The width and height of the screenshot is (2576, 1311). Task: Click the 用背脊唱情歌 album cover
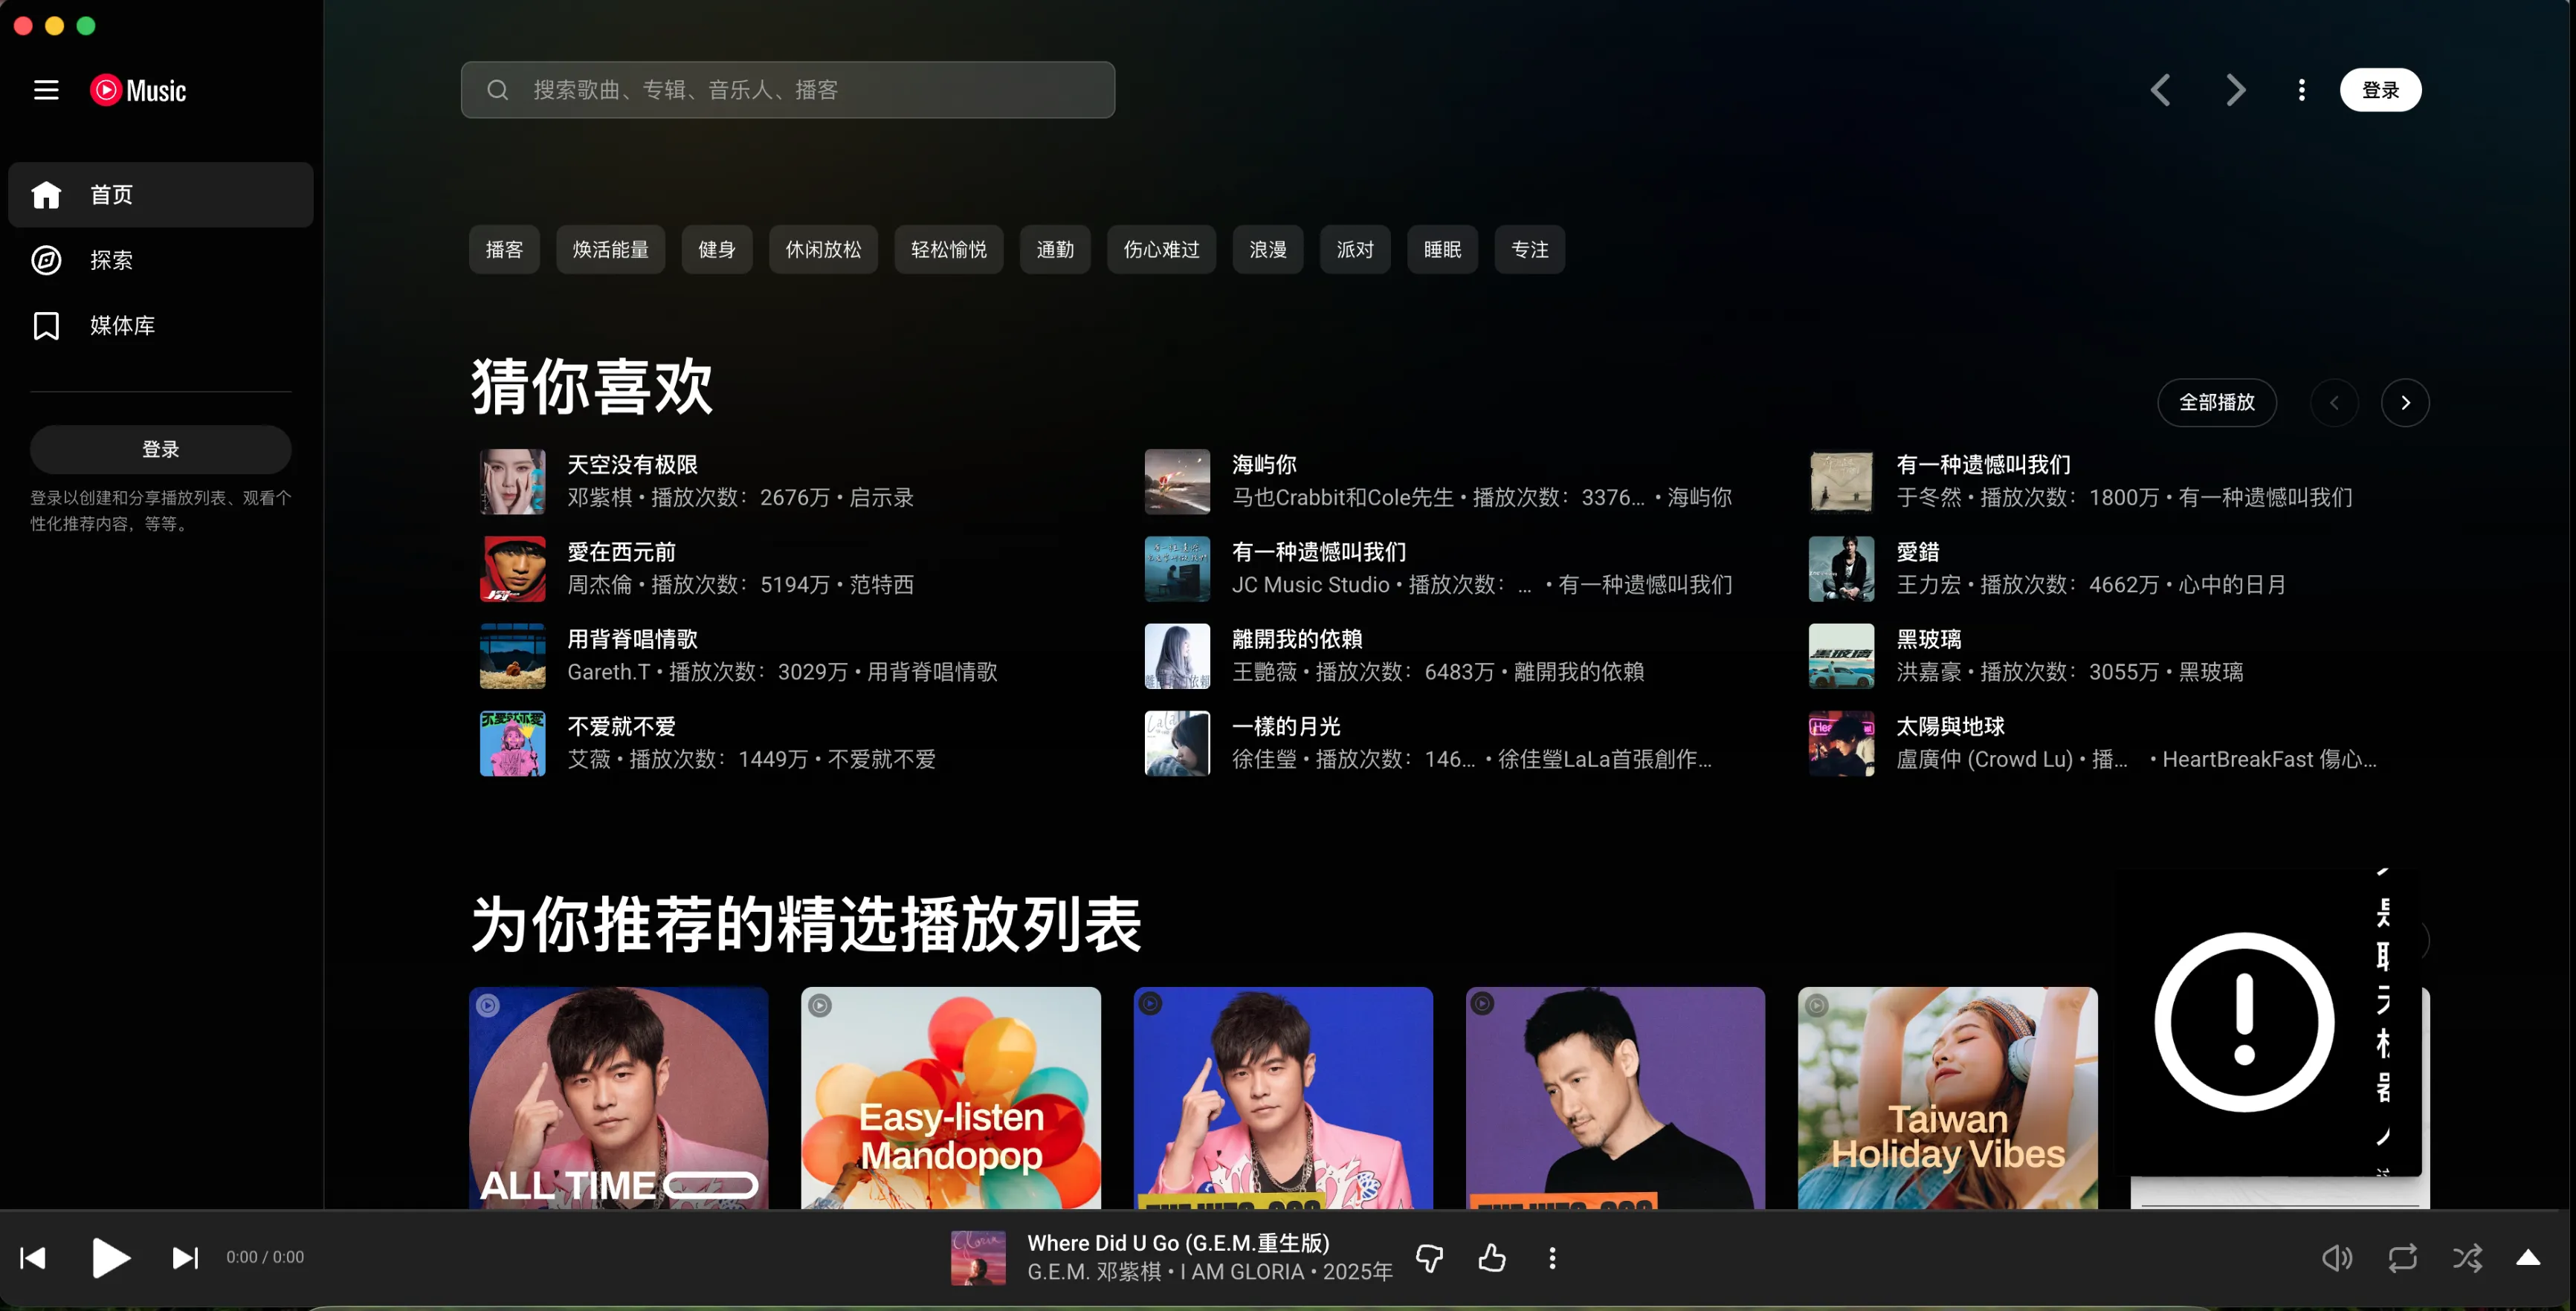click(513, 656)
